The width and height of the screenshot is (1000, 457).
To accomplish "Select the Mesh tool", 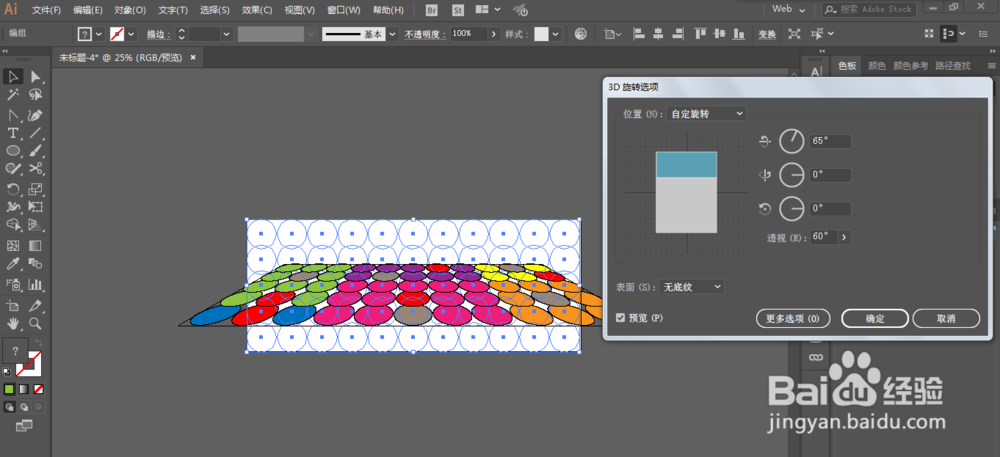I will [x=13, y=246].
